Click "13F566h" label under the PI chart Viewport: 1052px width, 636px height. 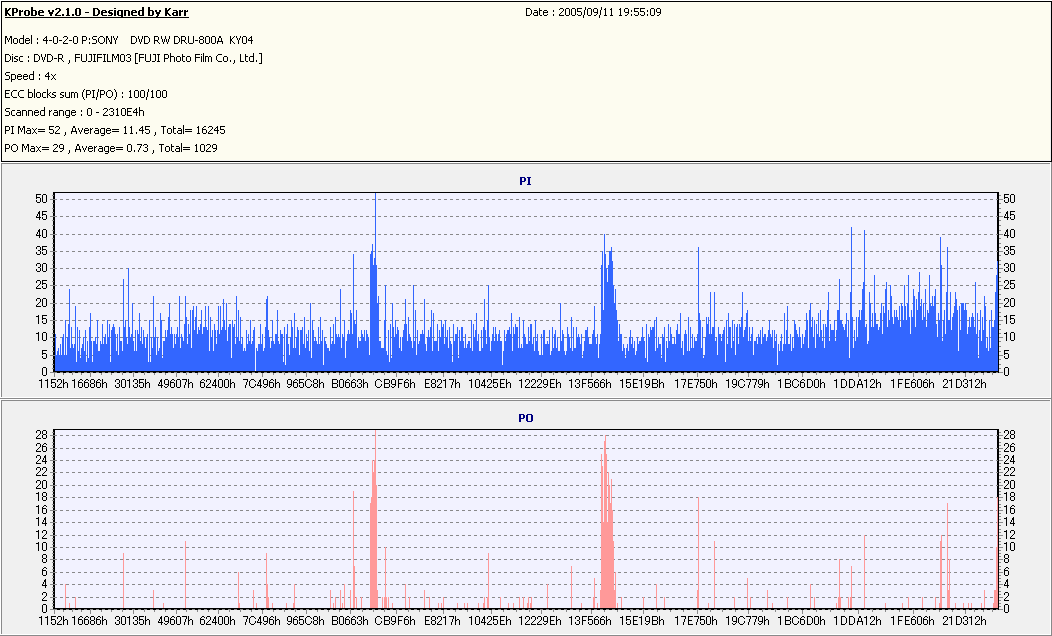(x=590, y=384)
